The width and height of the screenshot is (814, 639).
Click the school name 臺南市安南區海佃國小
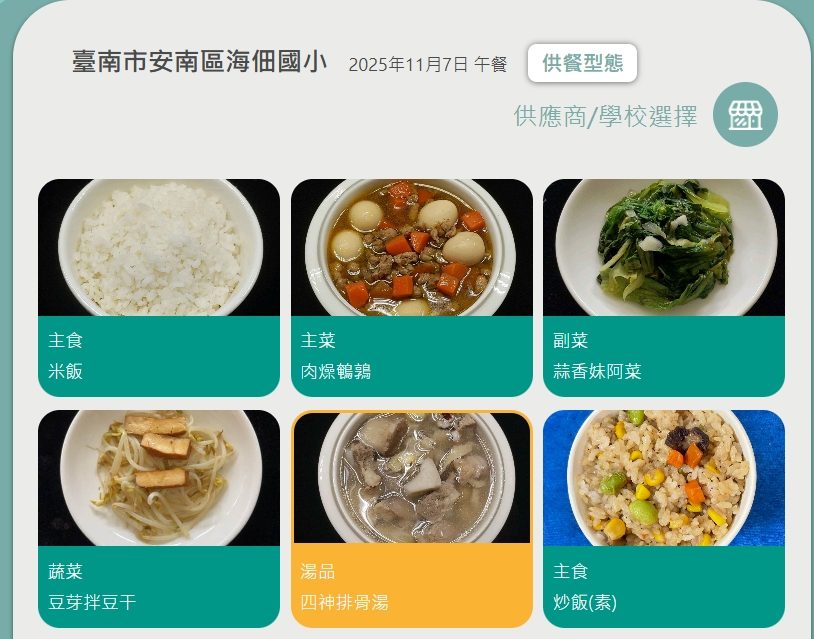[x=199, y=62]
